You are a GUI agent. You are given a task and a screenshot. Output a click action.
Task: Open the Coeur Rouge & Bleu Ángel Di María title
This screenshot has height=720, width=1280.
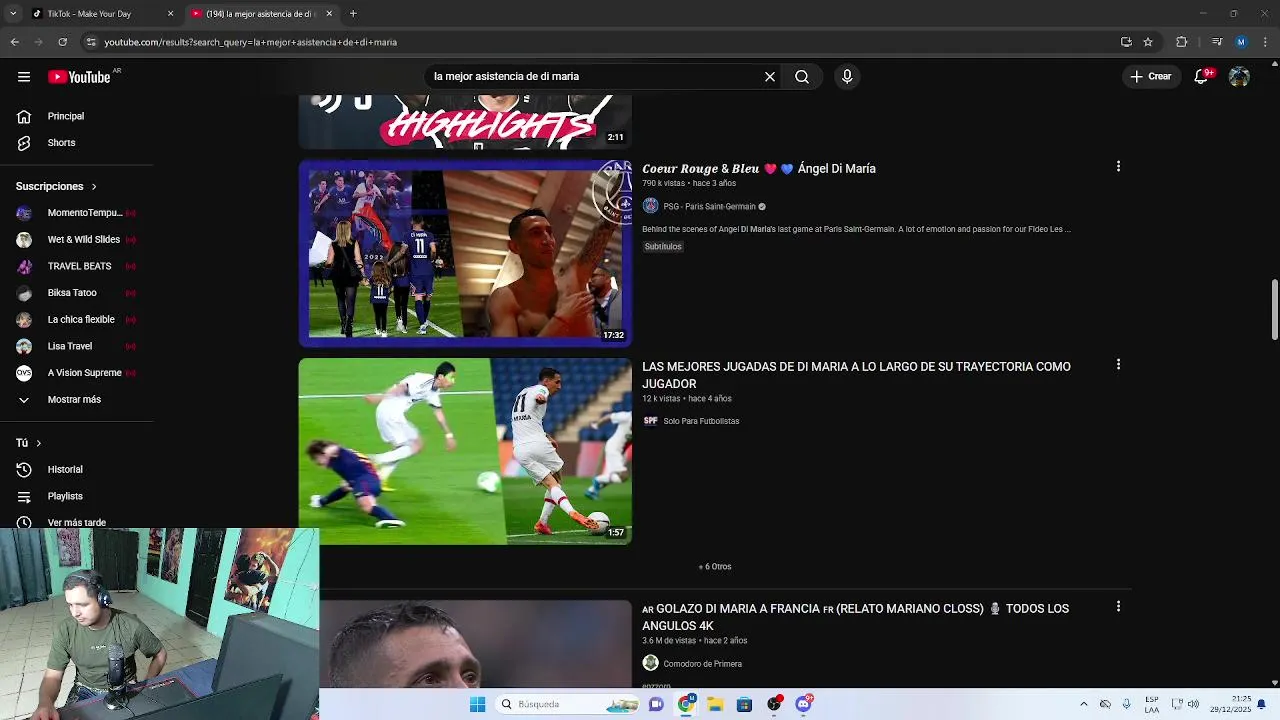click(x=759, y=169)
